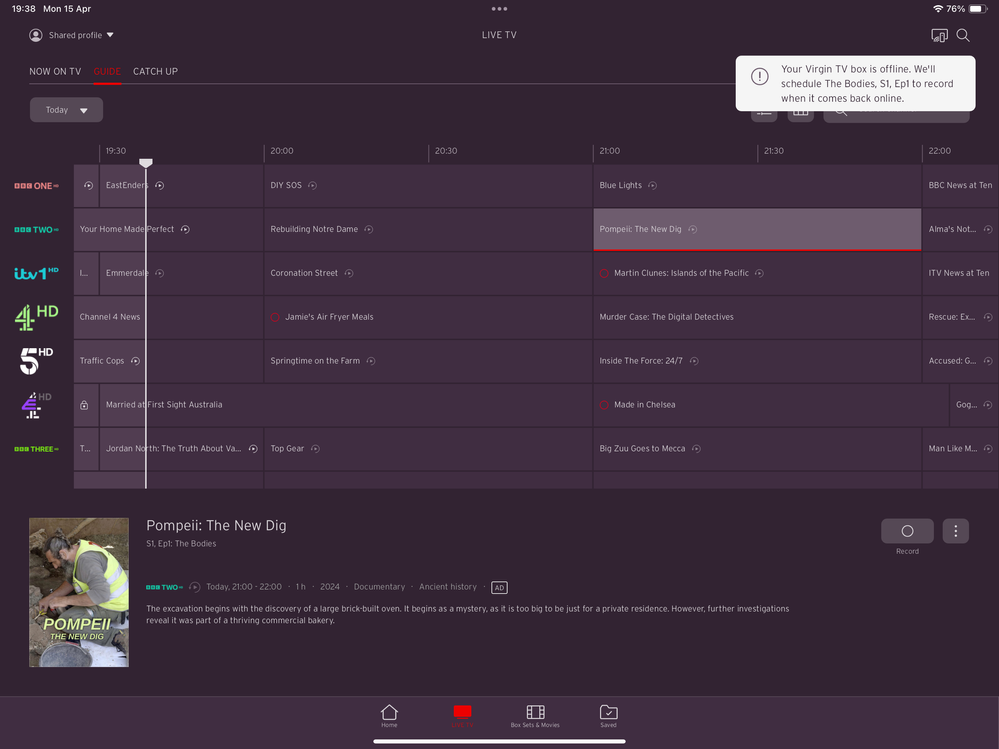Open ITV News at Ten cell
Image resolution: width=999 pixels, height=749 pixels.
960,273
